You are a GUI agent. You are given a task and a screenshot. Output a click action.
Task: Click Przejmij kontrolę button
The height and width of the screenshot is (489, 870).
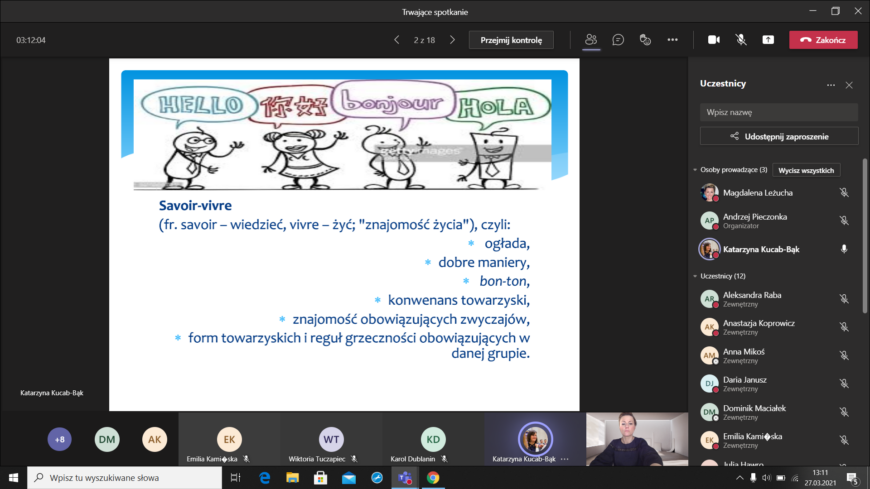[x=511, y=40]
